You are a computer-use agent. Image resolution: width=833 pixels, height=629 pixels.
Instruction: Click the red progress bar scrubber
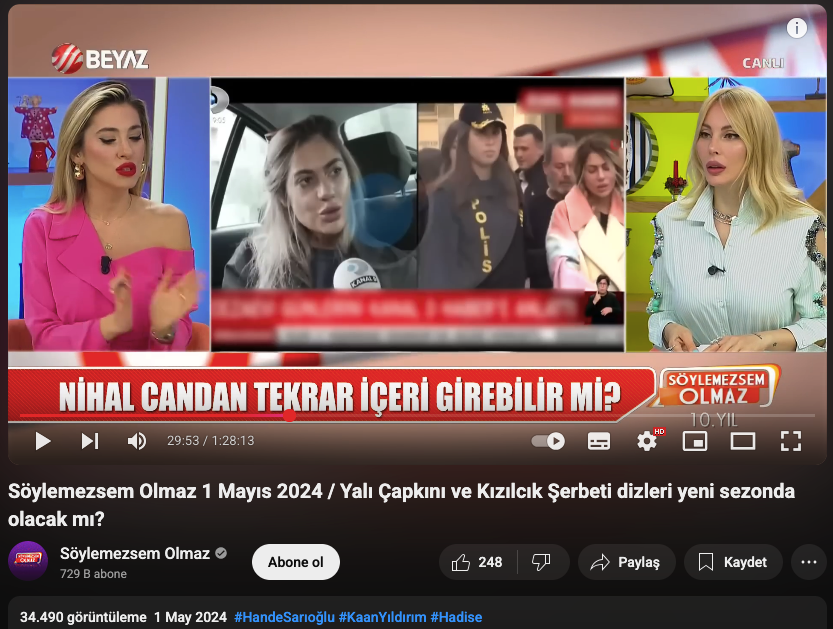point(290,415)
